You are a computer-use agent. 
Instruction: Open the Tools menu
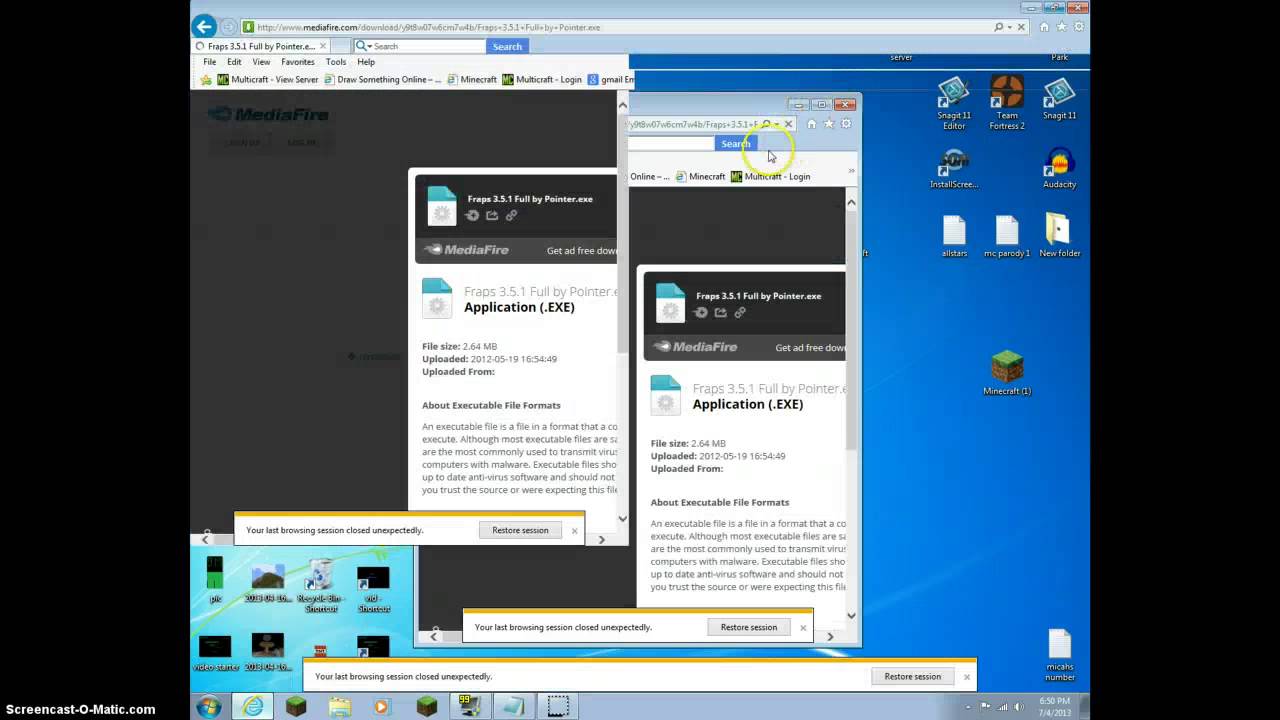[x=335, y=62]
